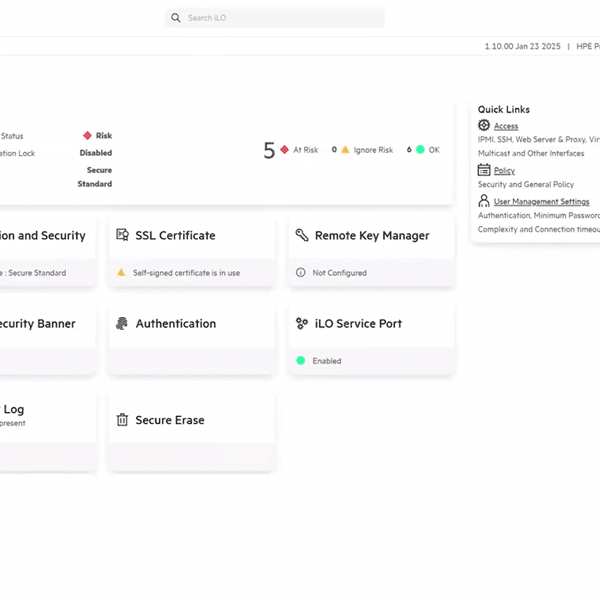Click the Policy calendar icon
This screenshot has height=600, width=600.
point(484,170)
